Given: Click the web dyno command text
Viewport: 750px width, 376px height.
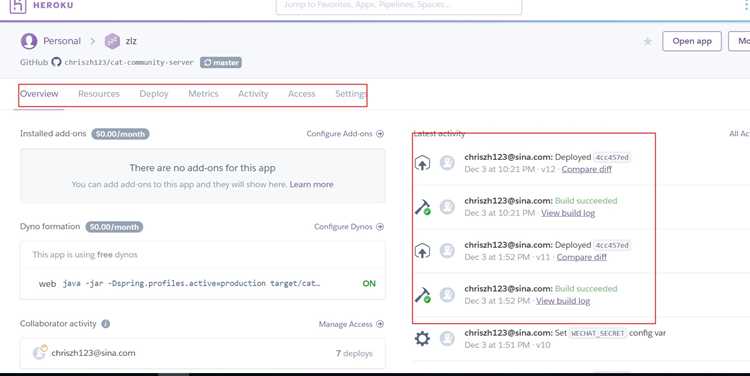Looking at the screenshot, I should click(x=191, y=283).
